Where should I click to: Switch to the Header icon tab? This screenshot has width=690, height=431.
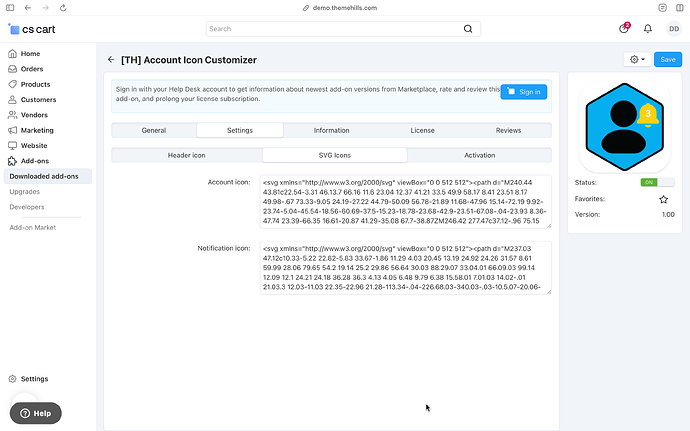pos(187,155)
